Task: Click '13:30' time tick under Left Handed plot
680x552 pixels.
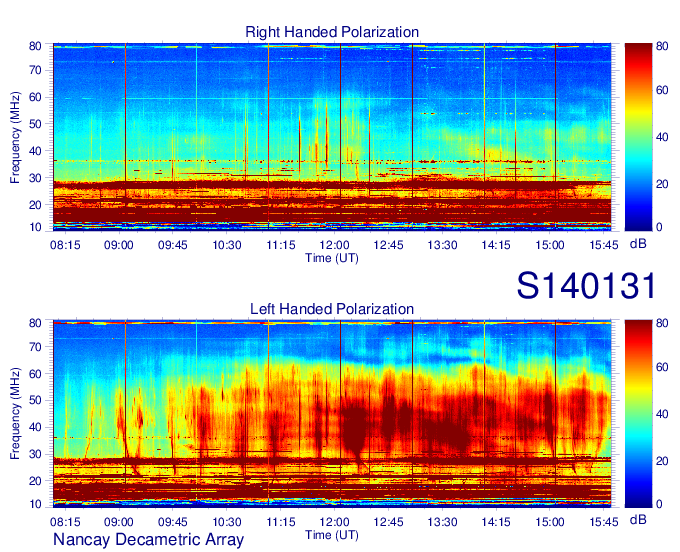Action: (x=442, y=522)
